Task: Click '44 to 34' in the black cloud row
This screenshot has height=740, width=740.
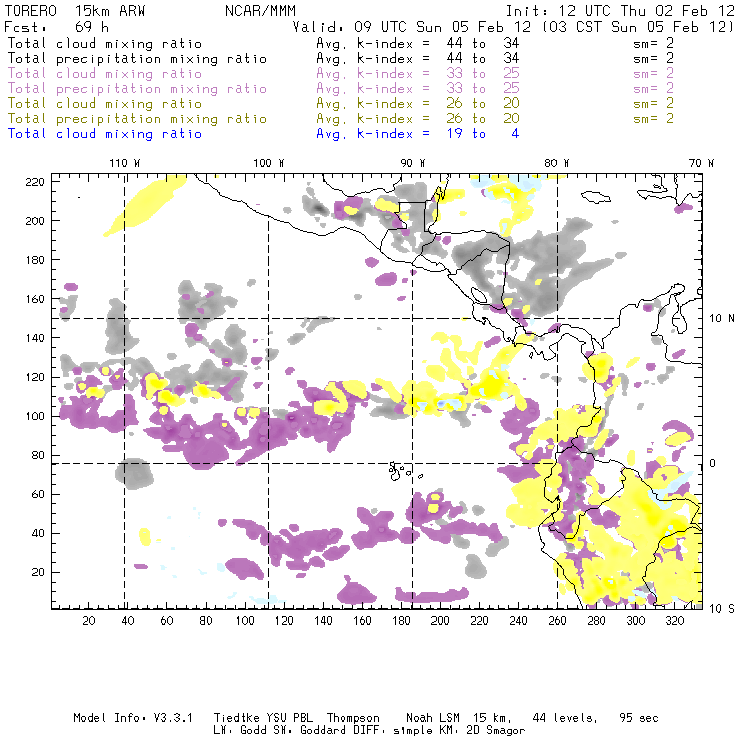Action: pyautogui.click(x=483, y=43)
